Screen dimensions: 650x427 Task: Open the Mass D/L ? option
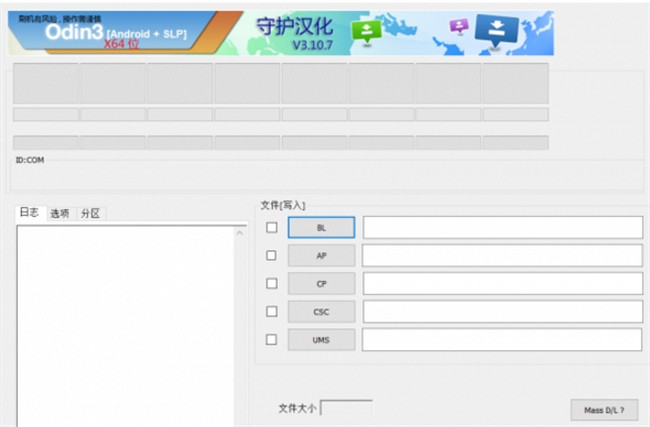(604, 410)
